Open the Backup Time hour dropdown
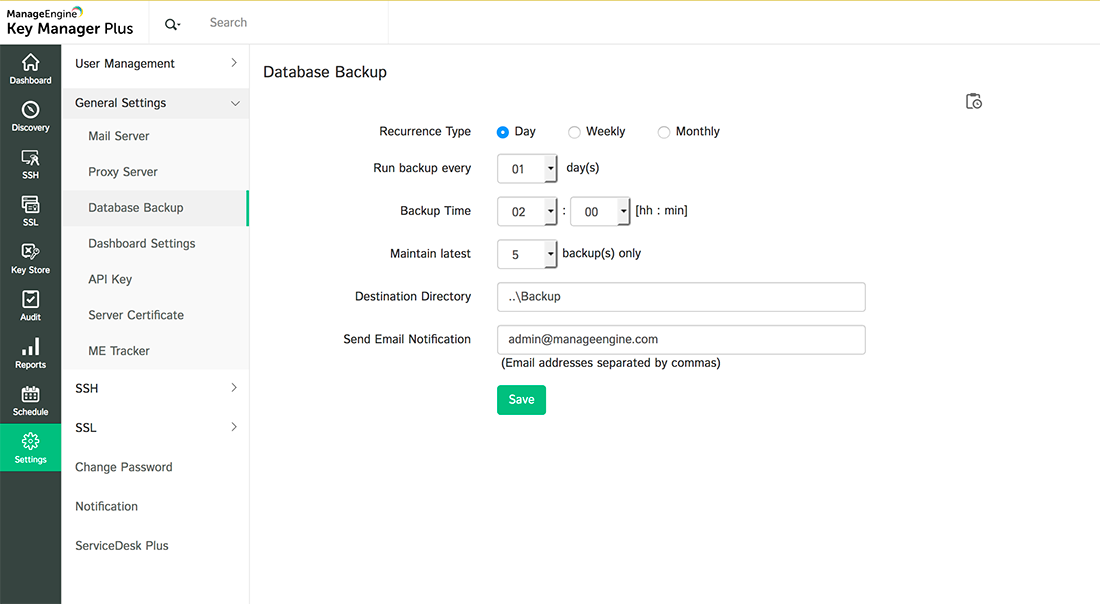 tap(550, 211)
